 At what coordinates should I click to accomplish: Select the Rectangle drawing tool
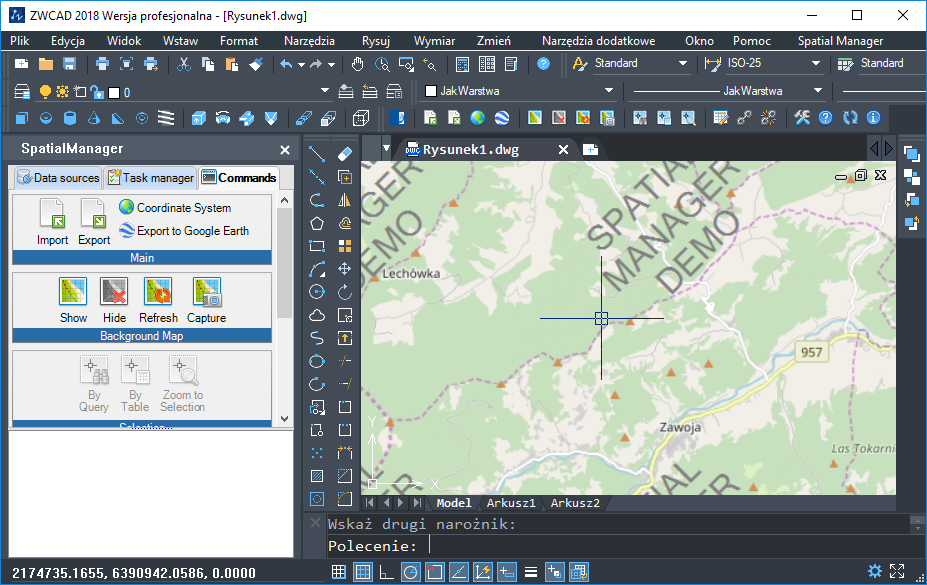[x=317, y=246]
